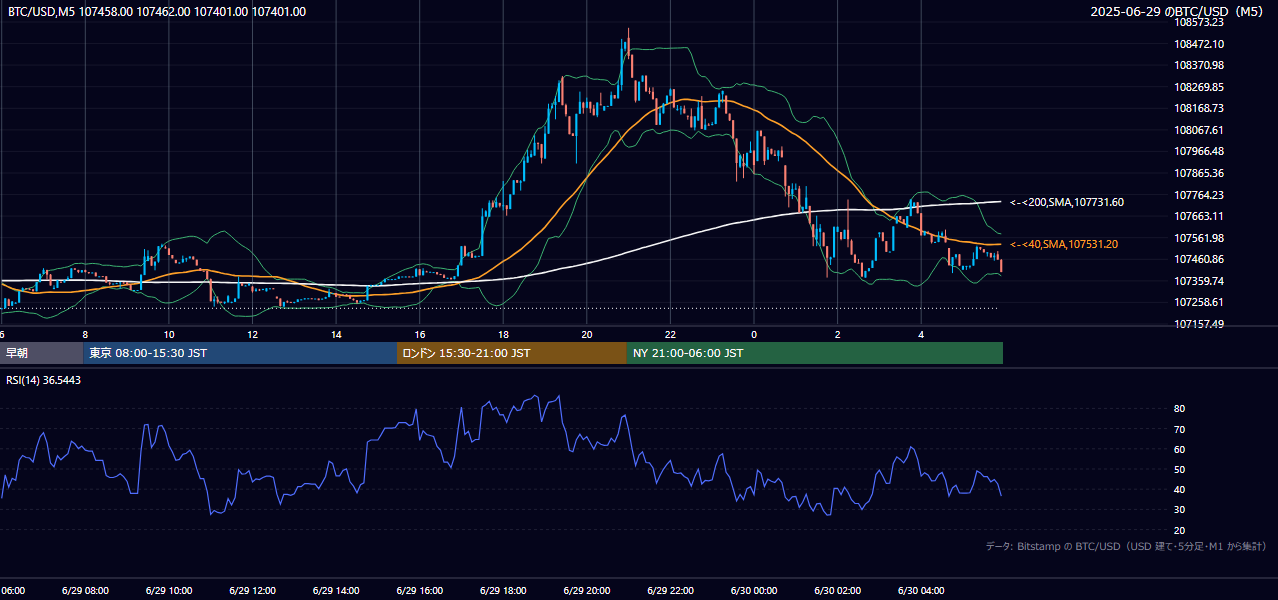1278x600 pixels.
Task: Select the 6/29 08:00 time label
Action: click(85, 590)
